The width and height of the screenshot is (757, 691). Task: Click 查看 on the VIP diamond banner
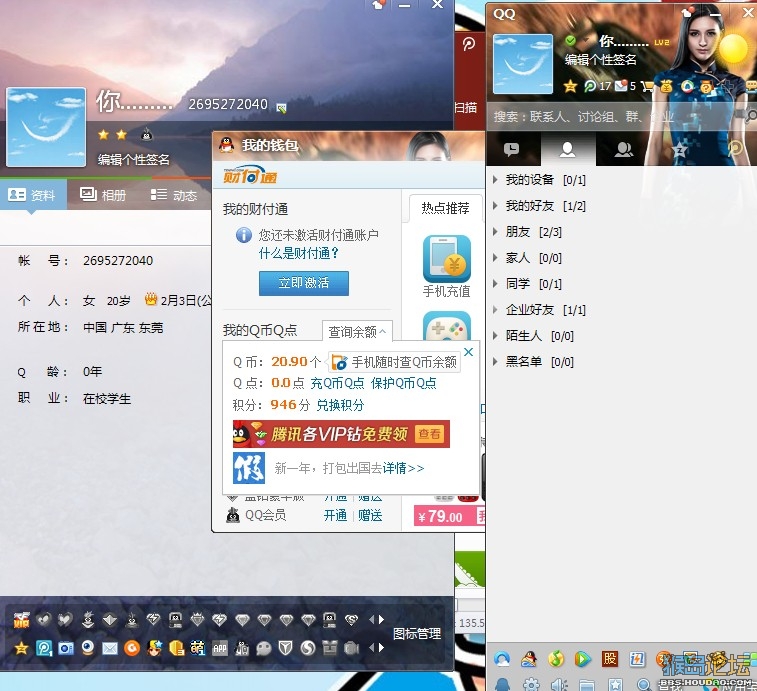[429, 434]
